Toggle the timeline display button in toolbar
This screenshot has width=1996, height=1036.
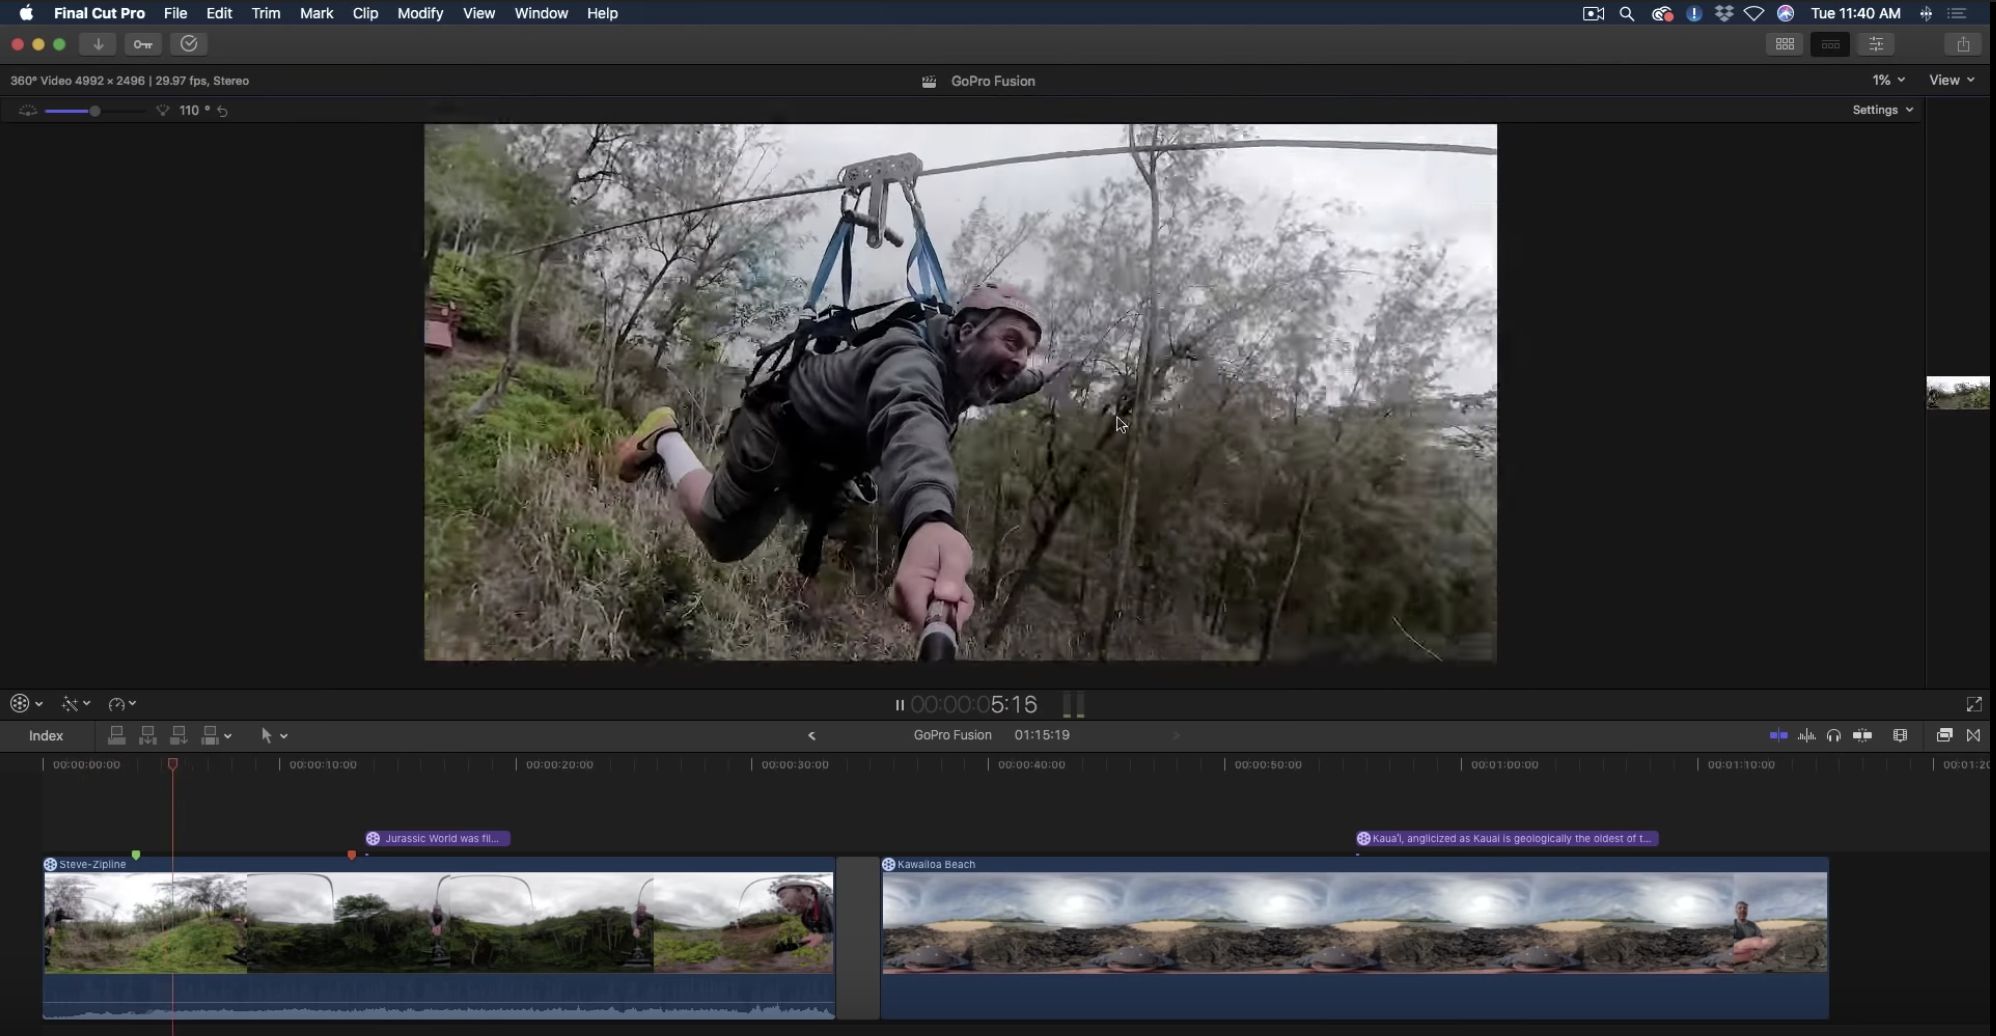point(1830,44)
